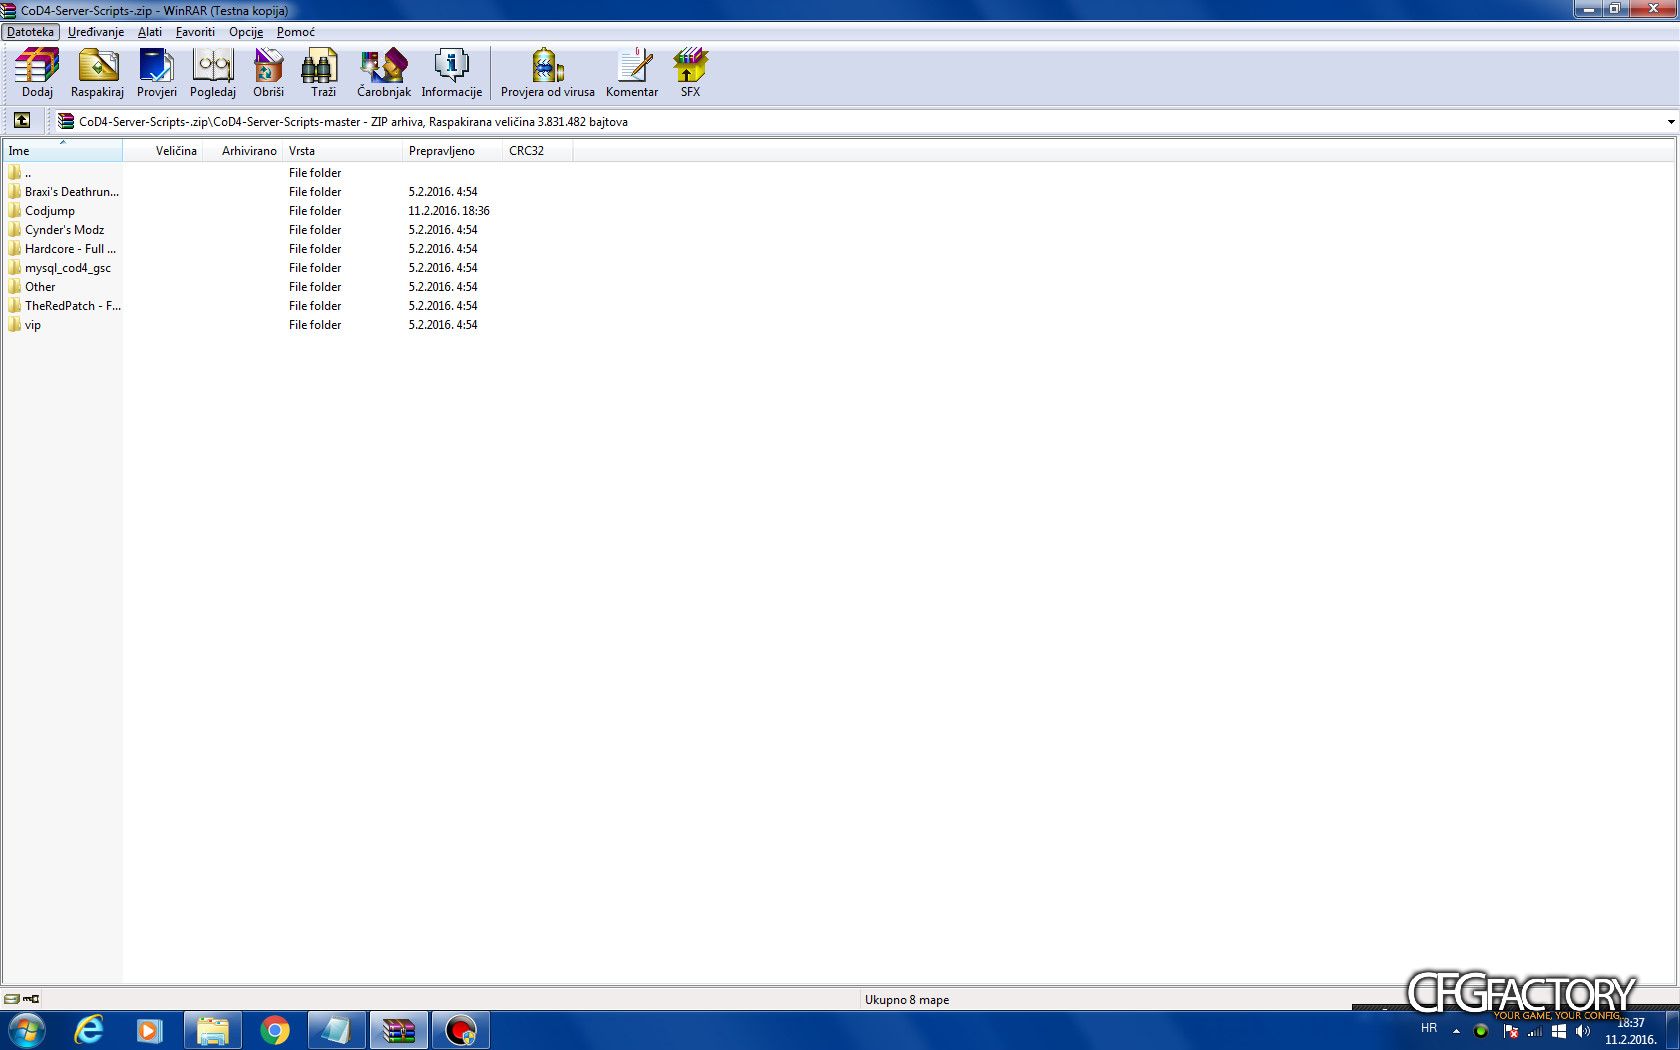Click the address path text field
This screenshot has height=1050, width=1680.
click(x=858, y=122)
